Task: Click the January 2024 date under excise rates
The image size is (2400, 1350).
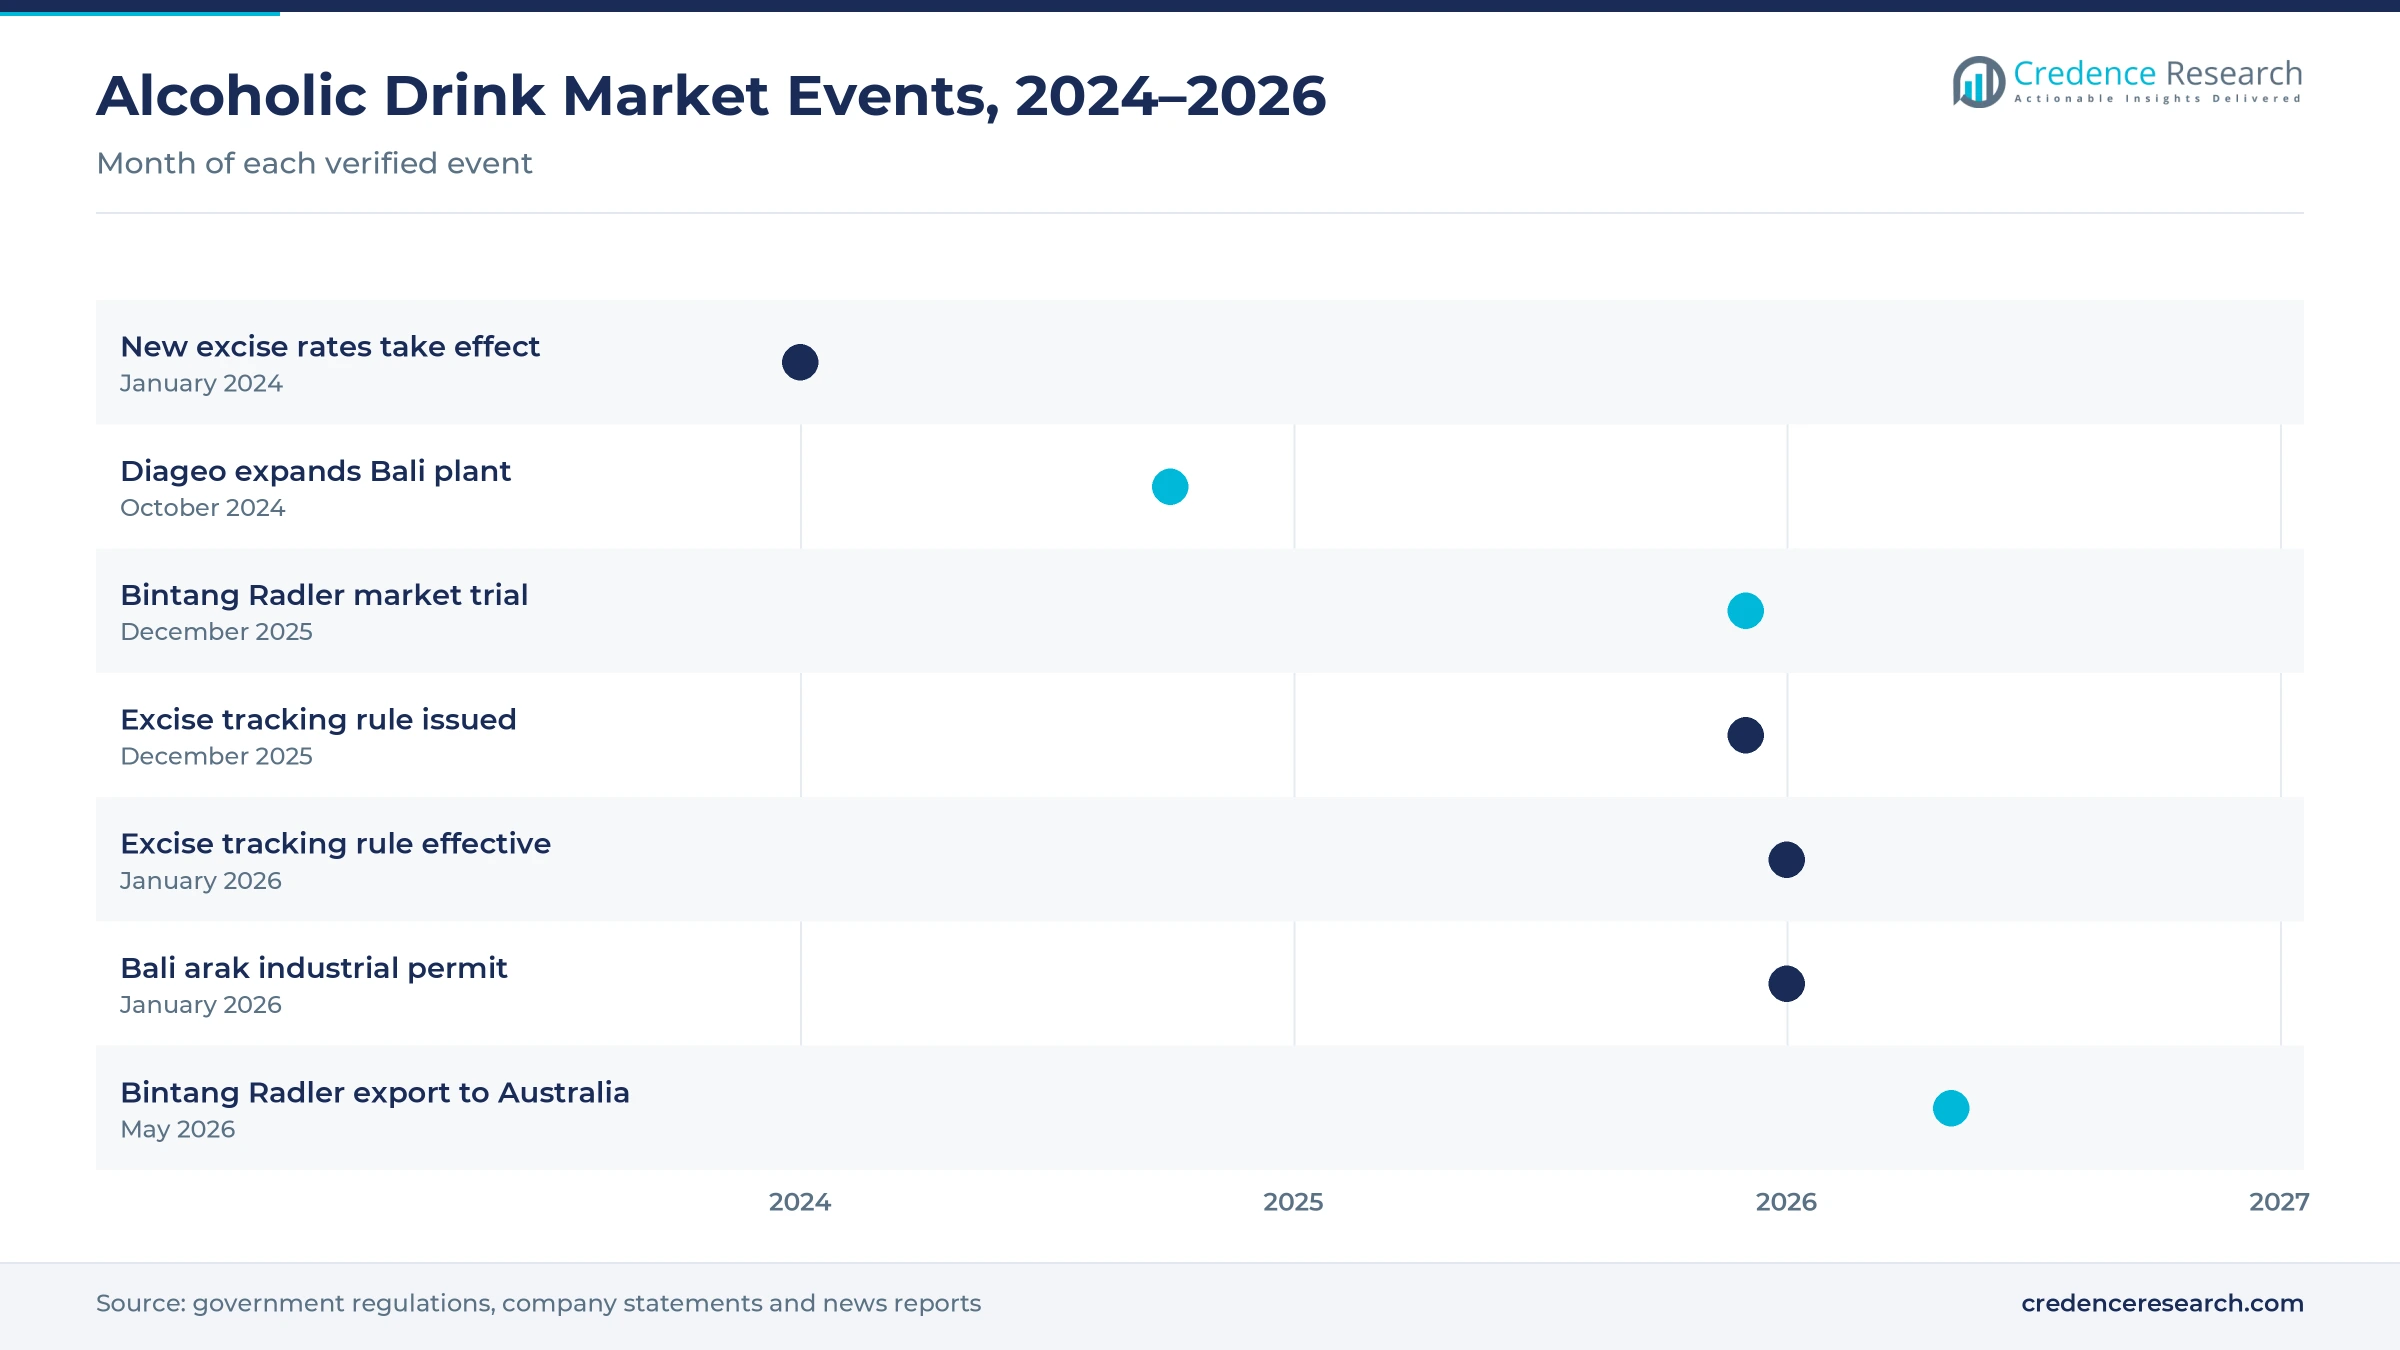Action: point(201,384)
